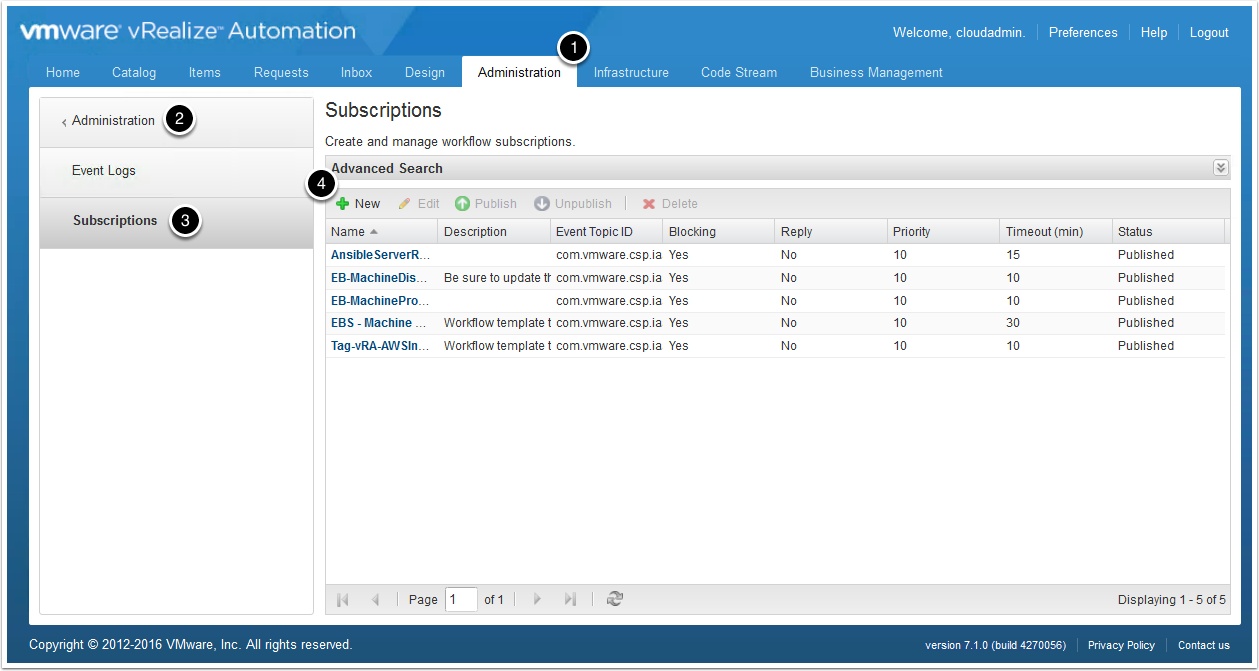Expand the Advanced Search panel
This screenshot has height=671, width=1259.
1220,168
